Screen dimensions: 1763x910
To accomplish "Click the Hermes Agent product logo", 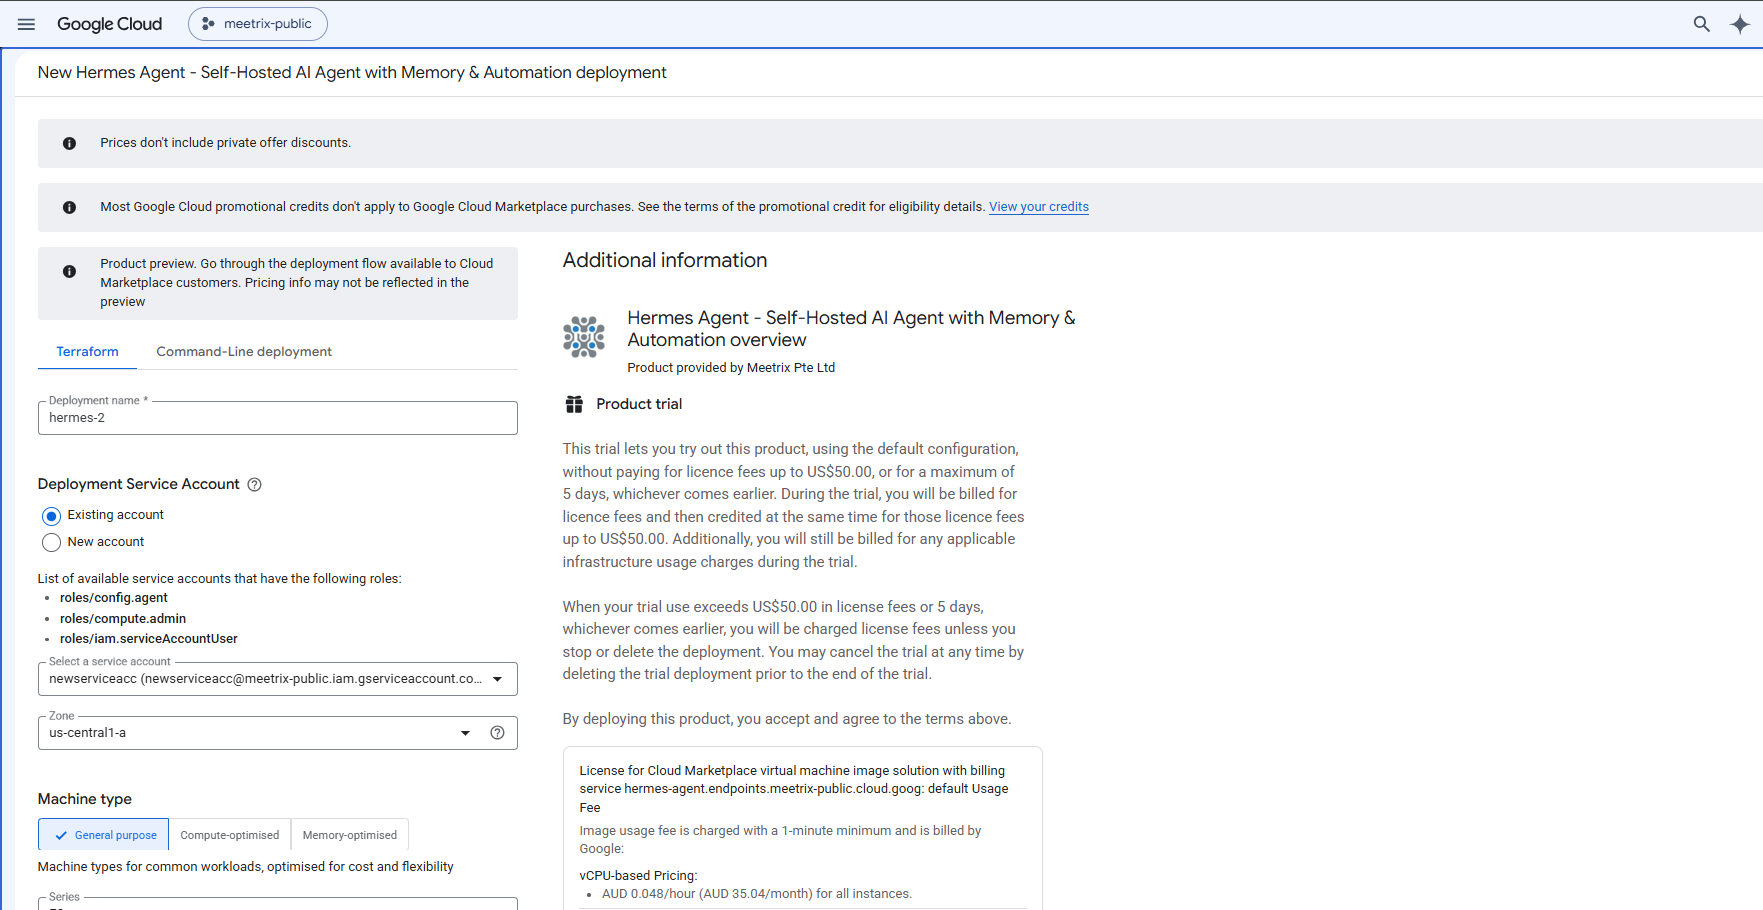I will pyautogui.click(x=584, y=337).
